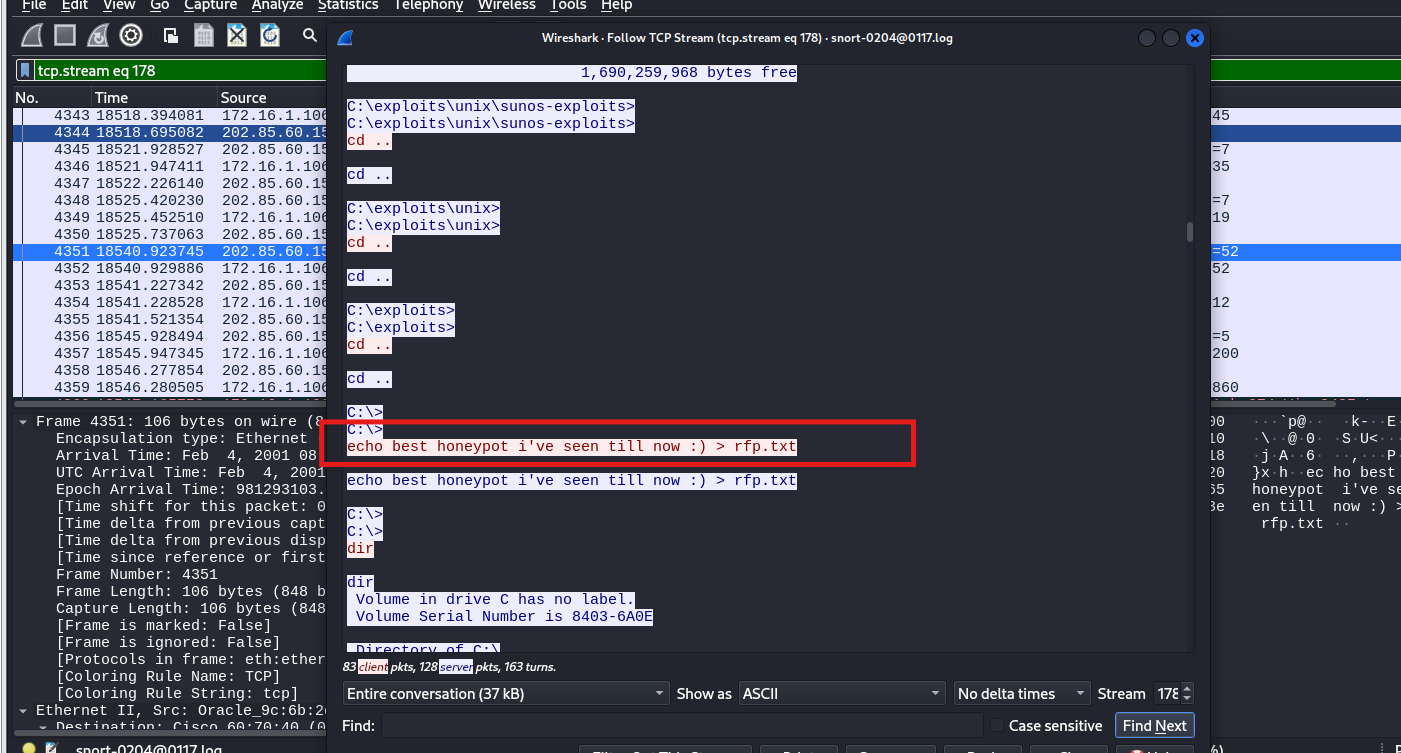Click '1,690,259,968 bytes free' line
Image resolution: width=1401 pixels, height=753 pixels.
(689, 72)
